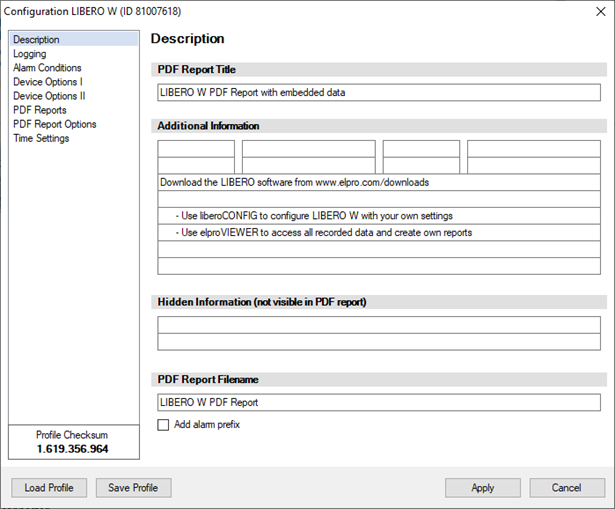This screenshot has height=509, width=615.
Task: Go to Alarm Conditions section
Action: [x=47, y=68]
